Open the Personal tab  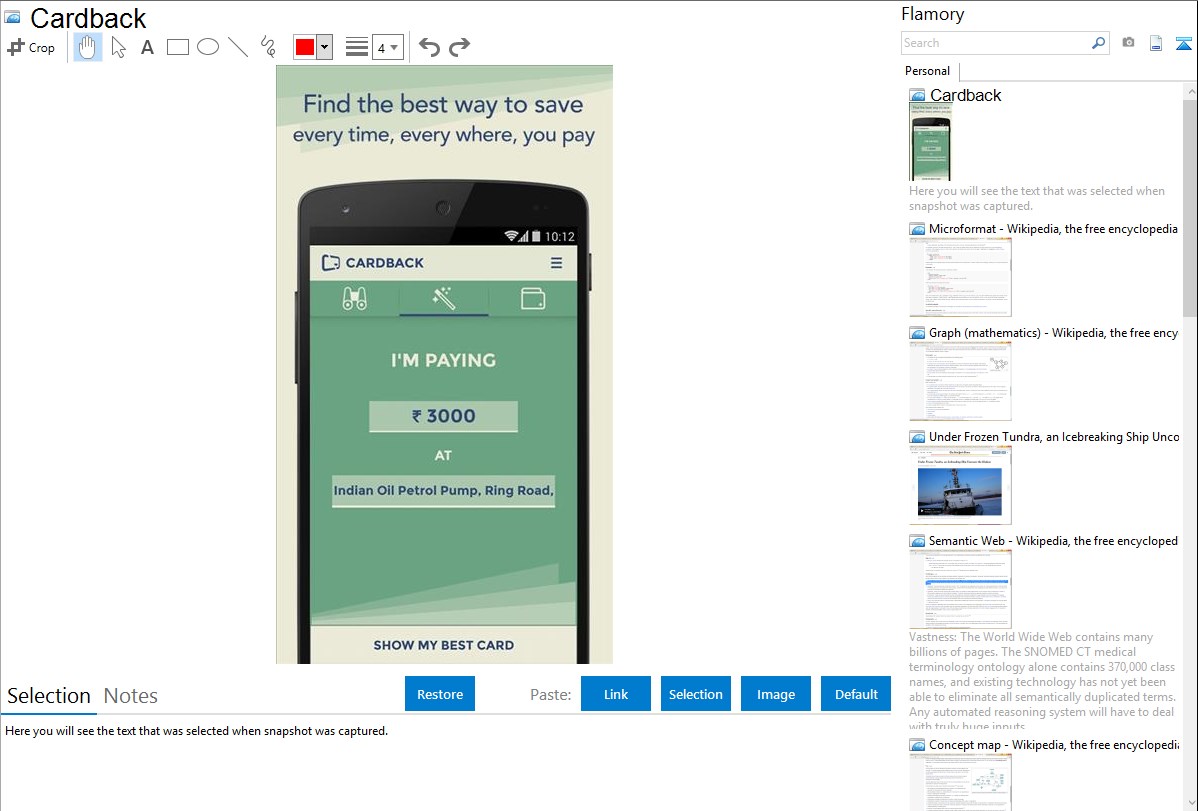tap(928, 71)
